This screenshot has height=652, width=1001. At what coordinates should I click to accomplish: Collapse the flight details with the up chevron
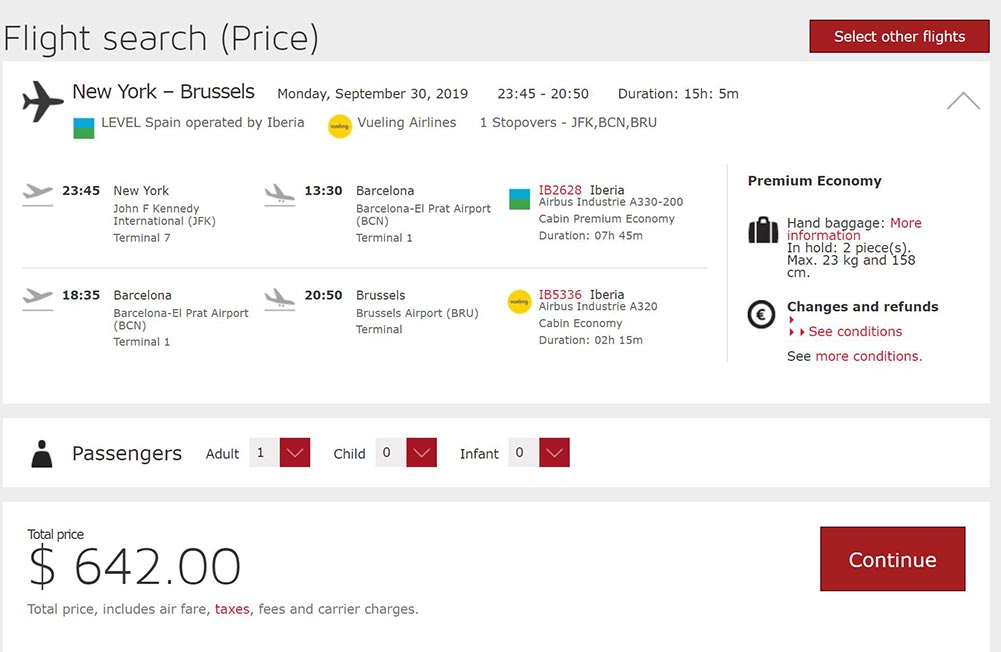[x=963, y=101]
